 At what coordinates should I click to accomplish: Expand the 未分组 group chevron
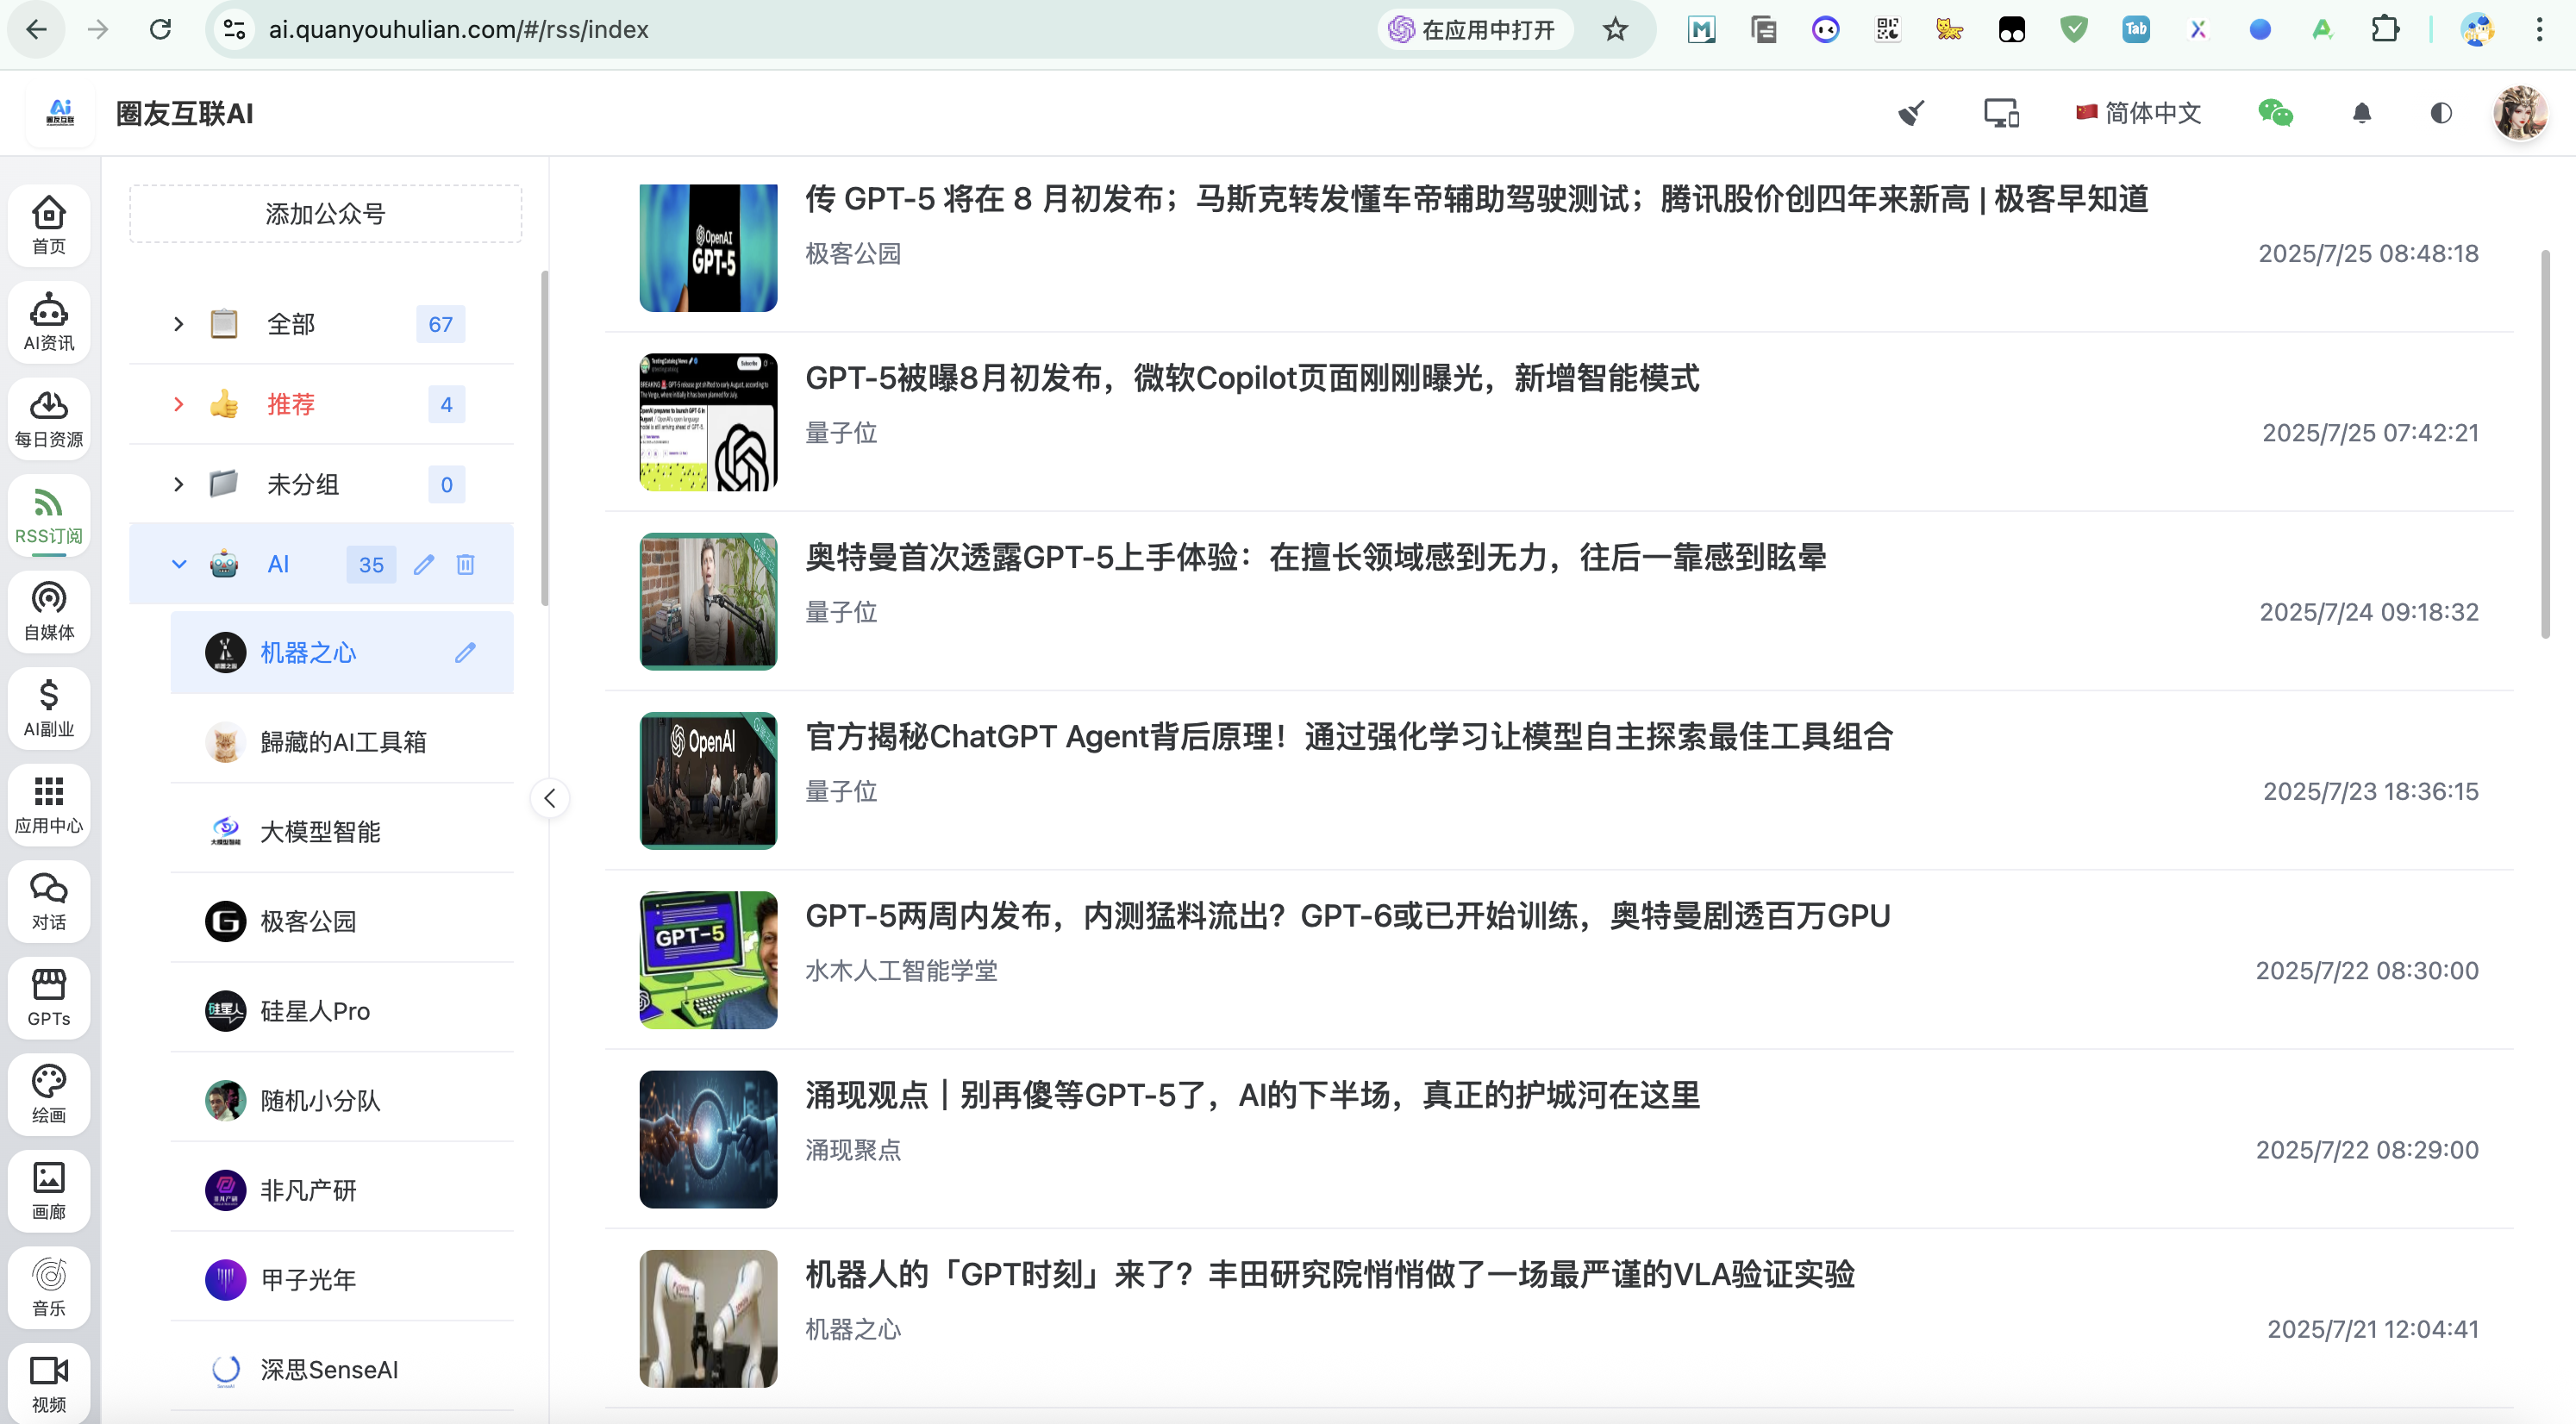pyautogui.click(x=179, y=484)
